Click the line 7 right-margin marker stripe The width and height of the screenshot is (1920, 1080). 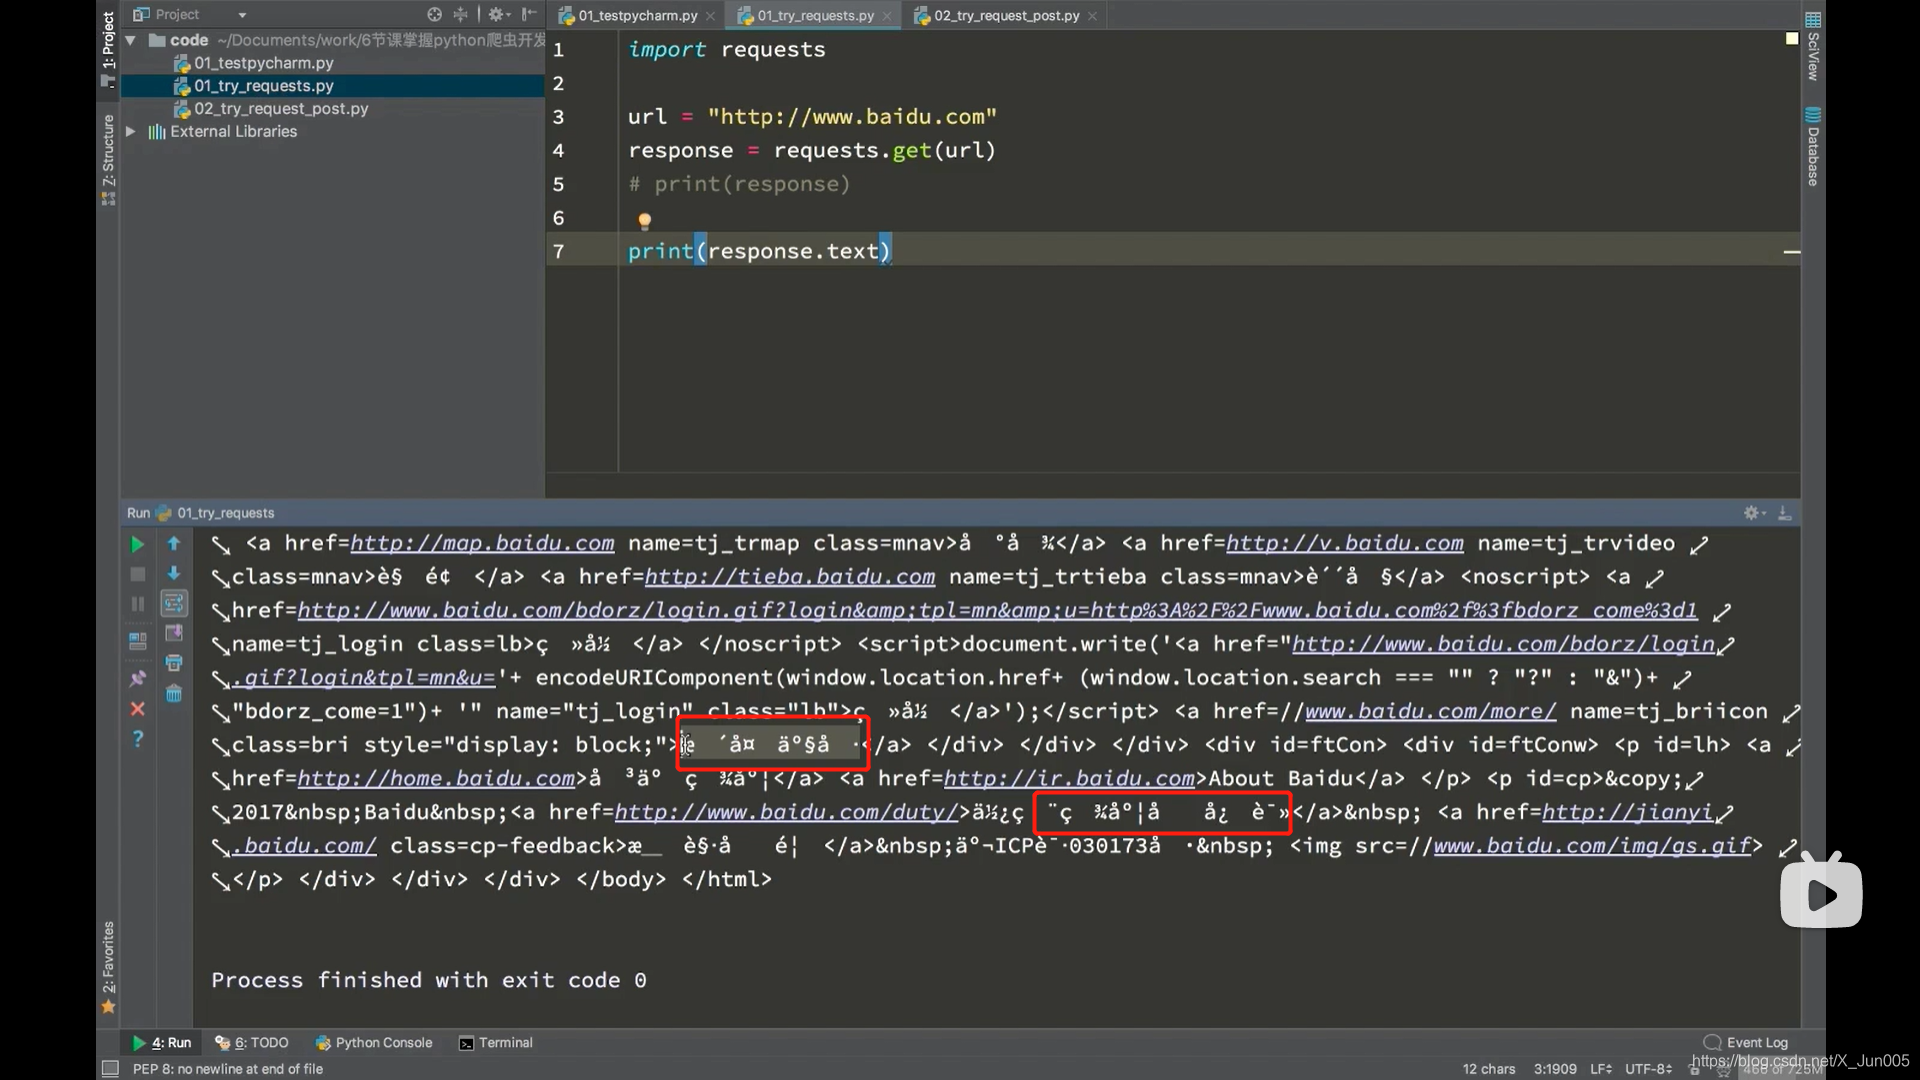tap(1792, 252)
